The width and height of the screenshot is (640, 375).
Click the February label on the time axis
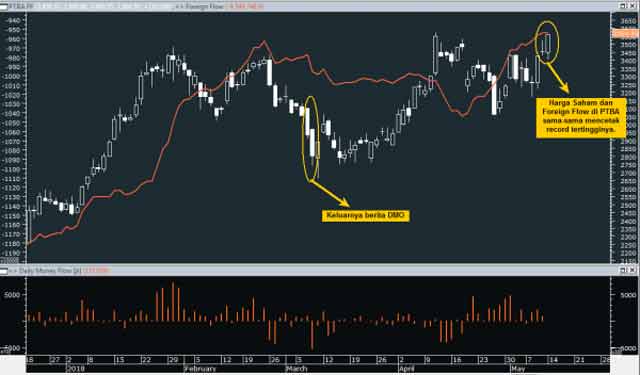[x=200, y=369]
